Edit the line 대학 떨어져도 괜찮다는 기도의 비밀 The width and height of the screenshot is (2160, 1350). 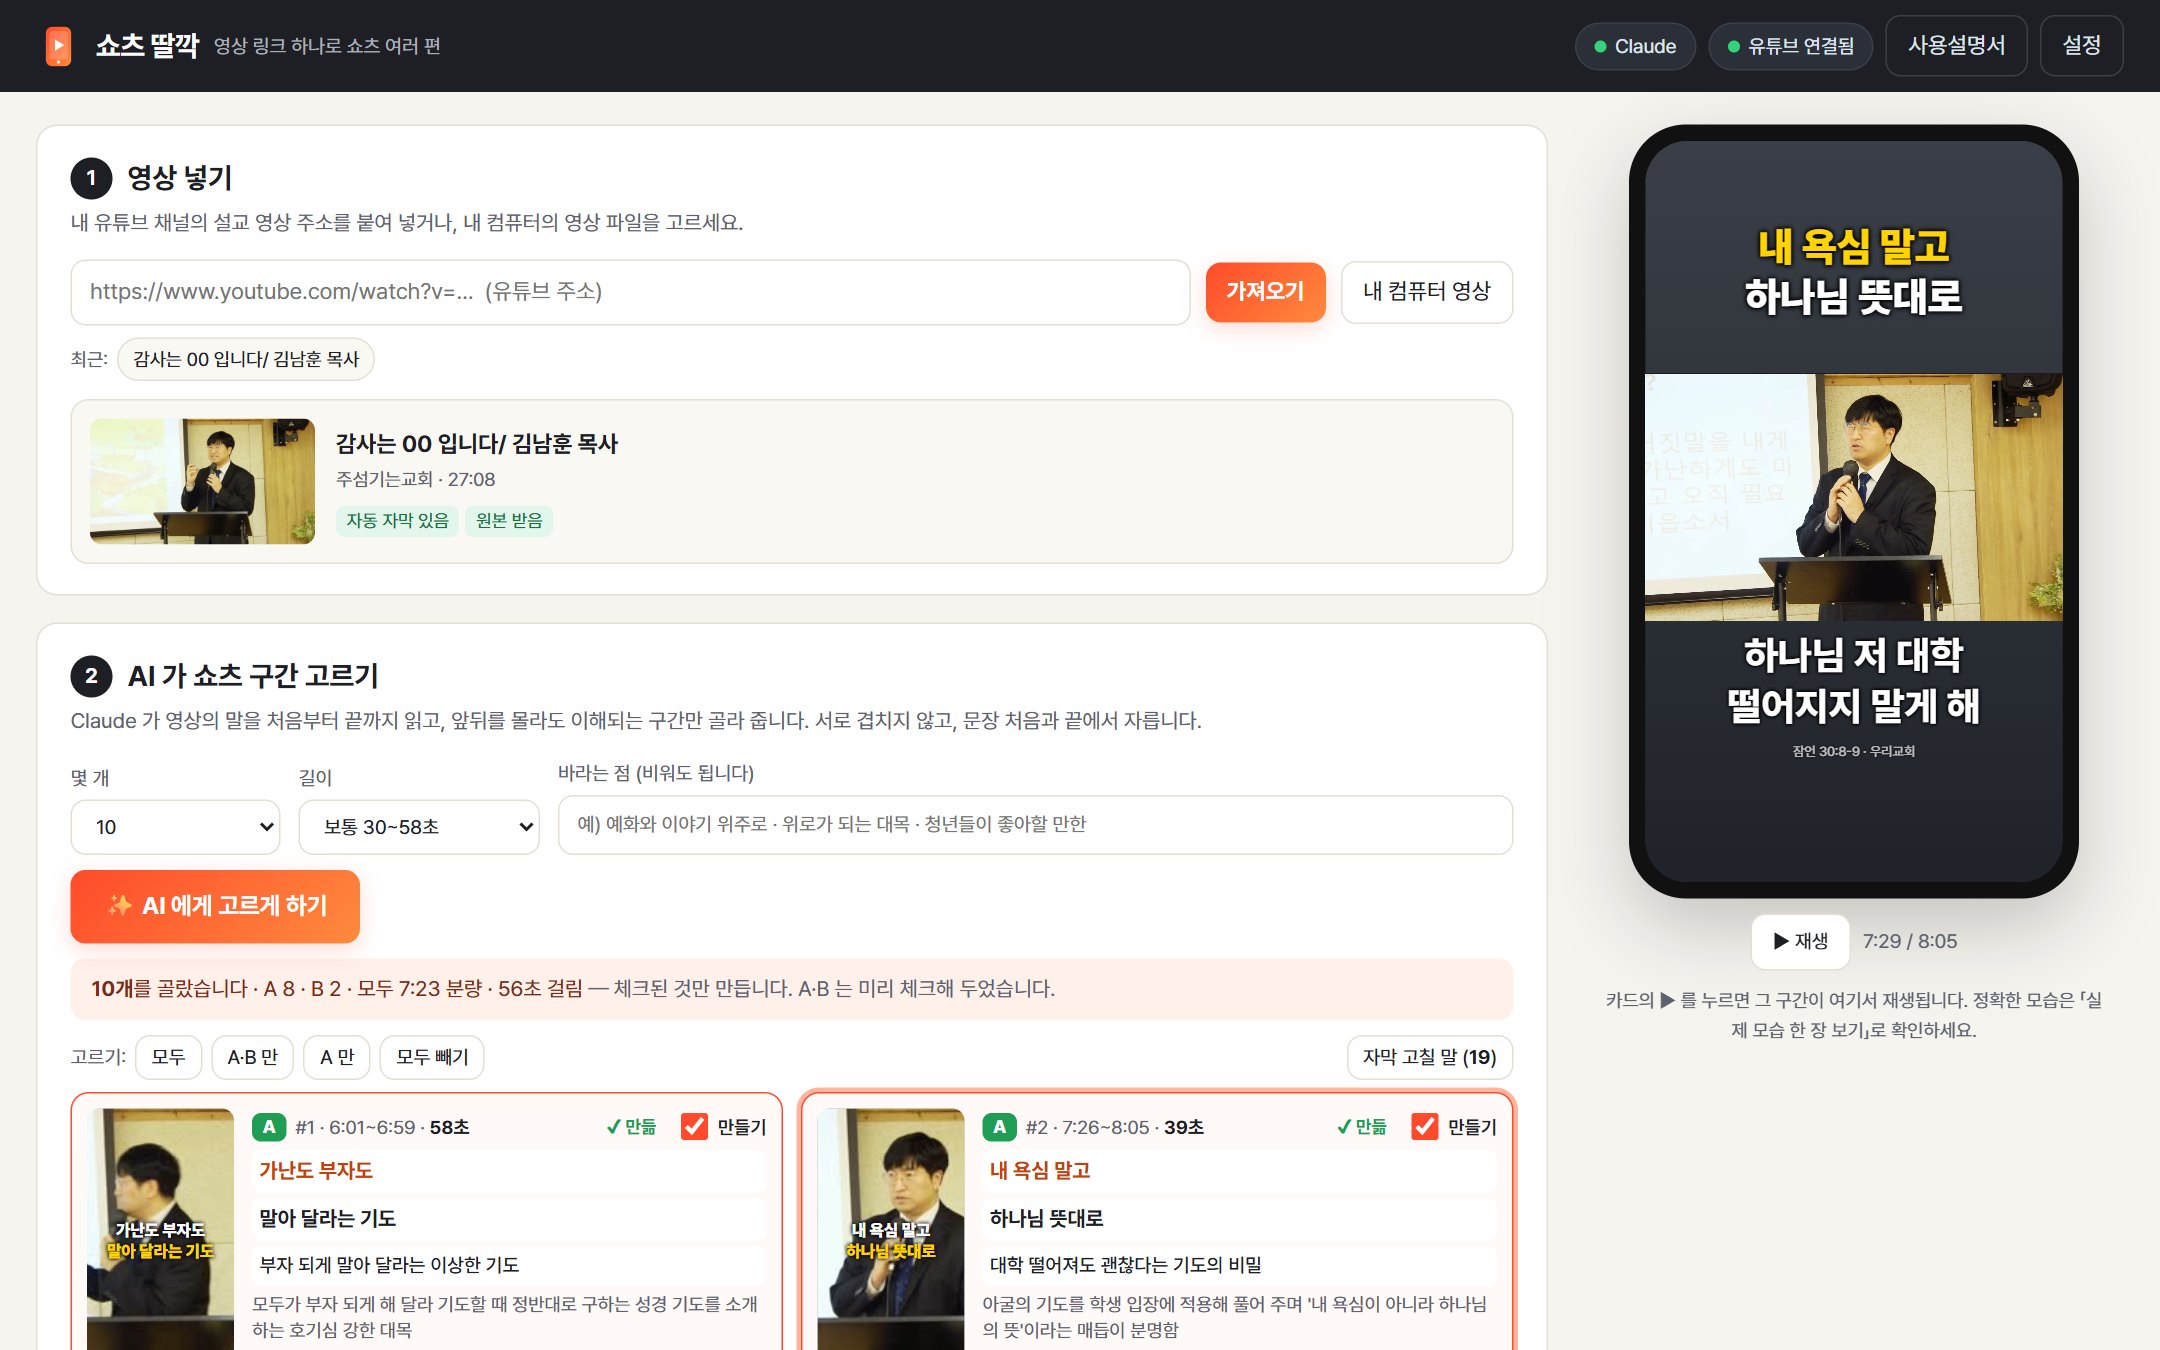coord(1239,1265)
